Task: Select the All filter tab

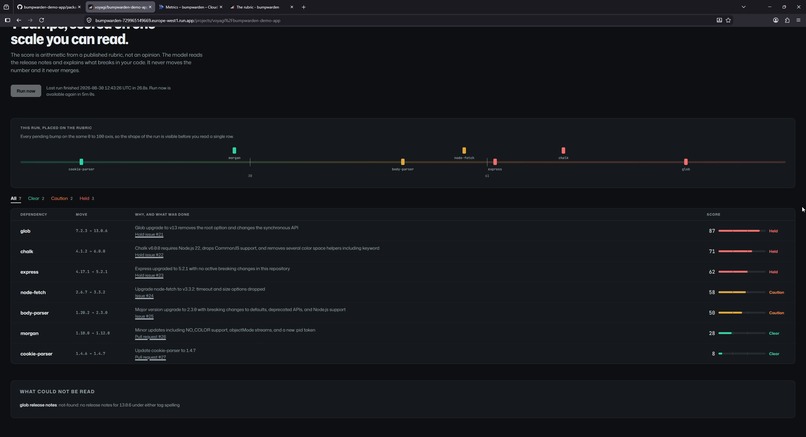Action: 15,198
